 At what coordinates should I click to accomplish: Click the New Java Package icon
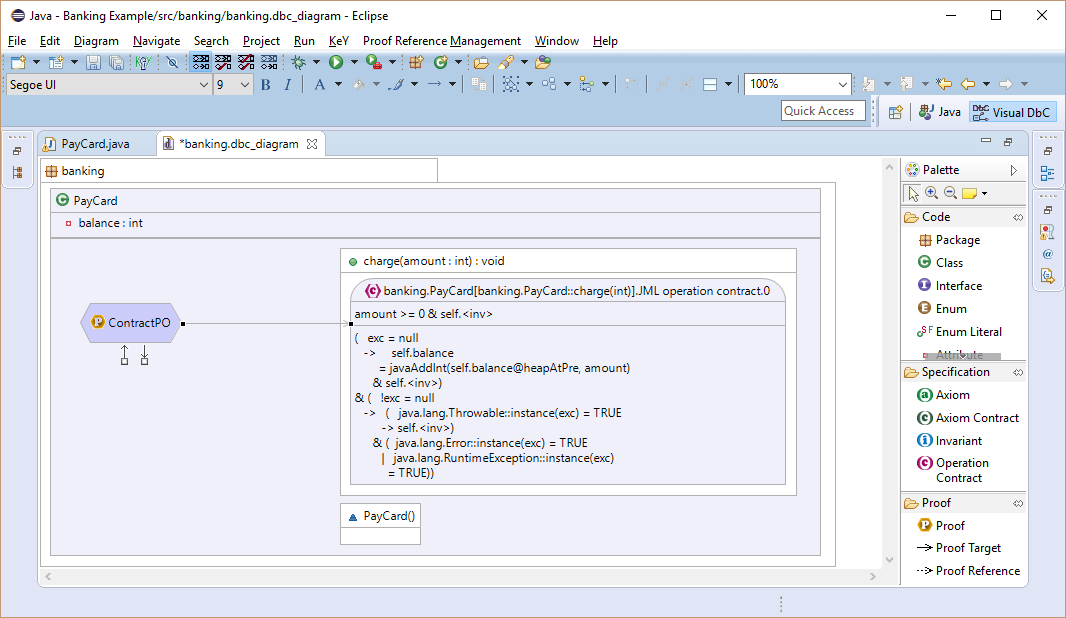(x=416, y=63)
